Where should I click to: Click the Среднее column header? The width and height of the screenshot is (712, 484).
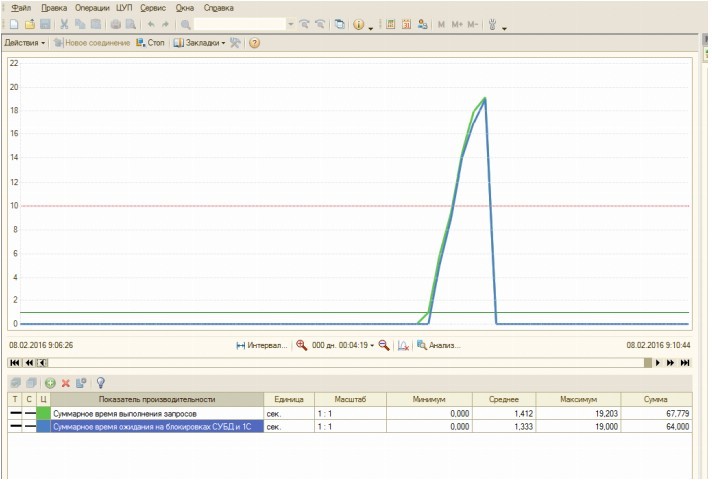(x=504, y=400)
